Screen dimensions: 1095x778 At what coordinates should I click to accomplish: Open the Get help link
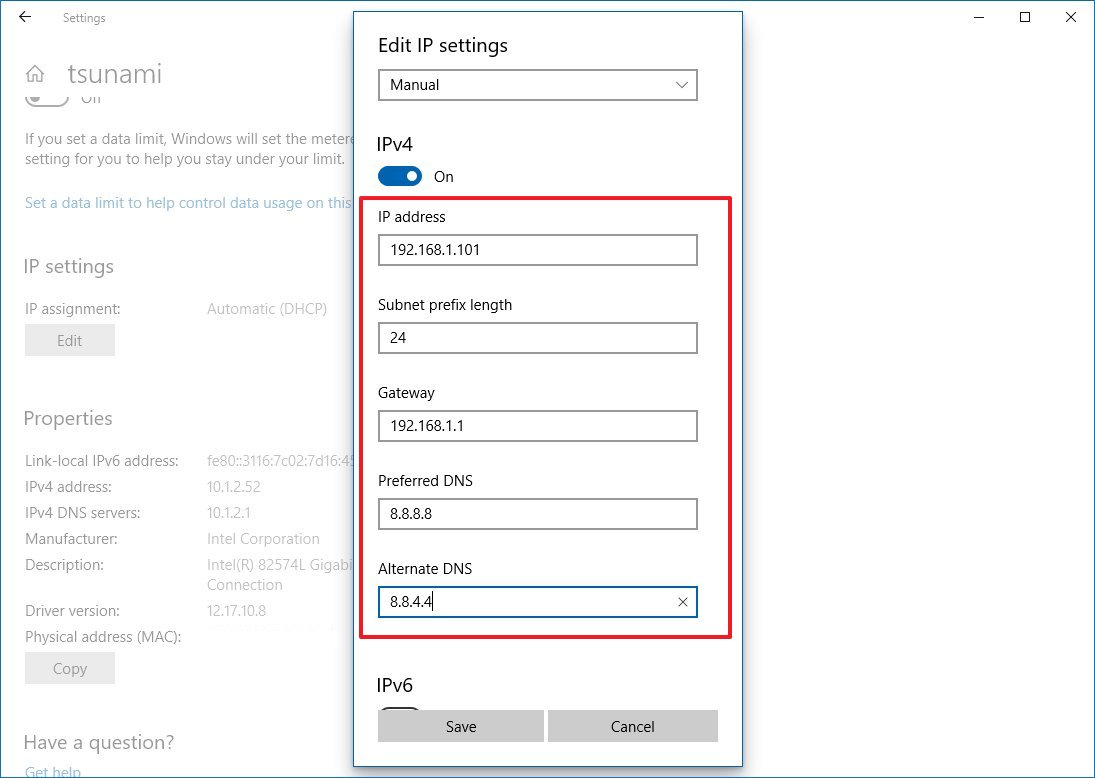pyautogui.click(x=53, y=772)
